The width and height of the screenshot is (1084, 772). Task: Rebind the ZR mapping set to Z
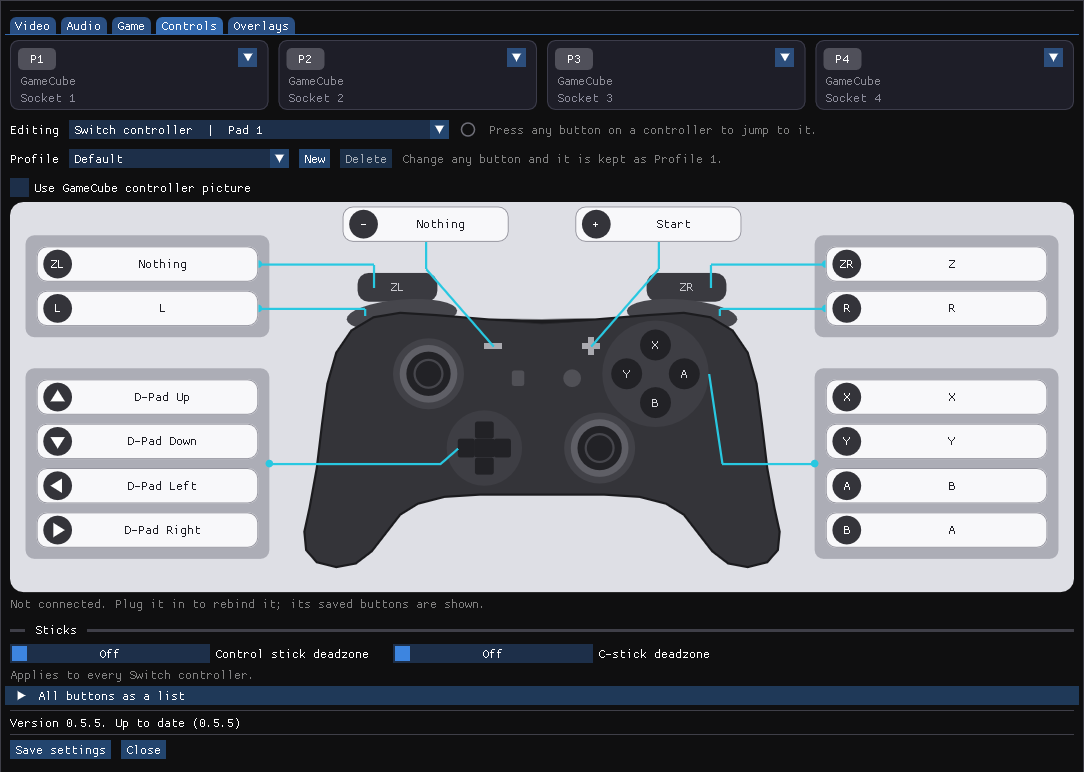[x=936, y=264]
